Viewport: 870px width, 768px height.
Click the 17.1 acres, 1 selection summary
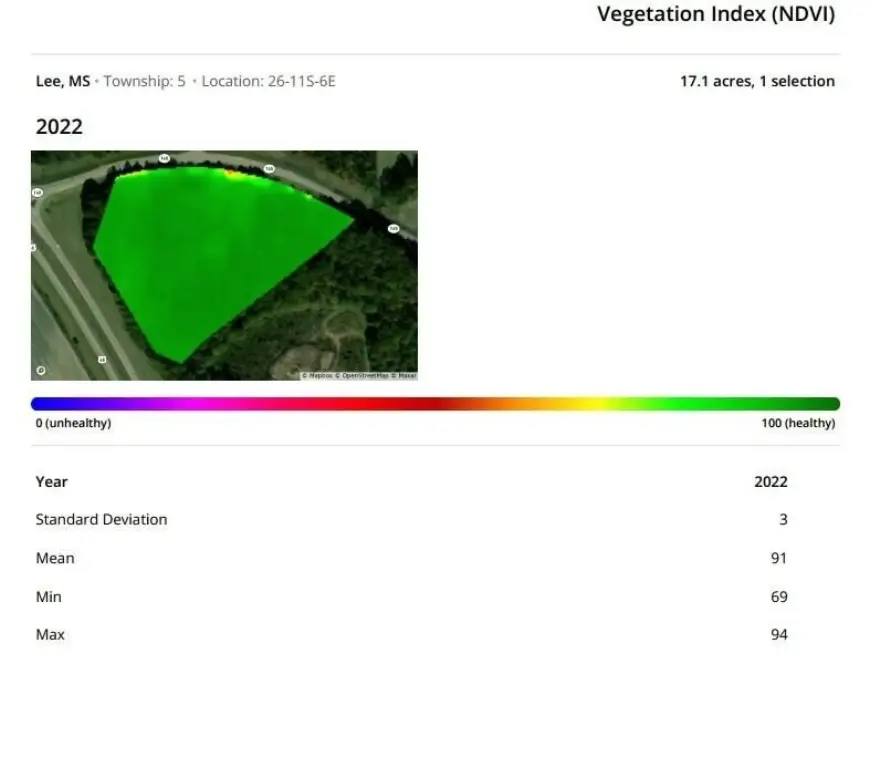[757, 81]
